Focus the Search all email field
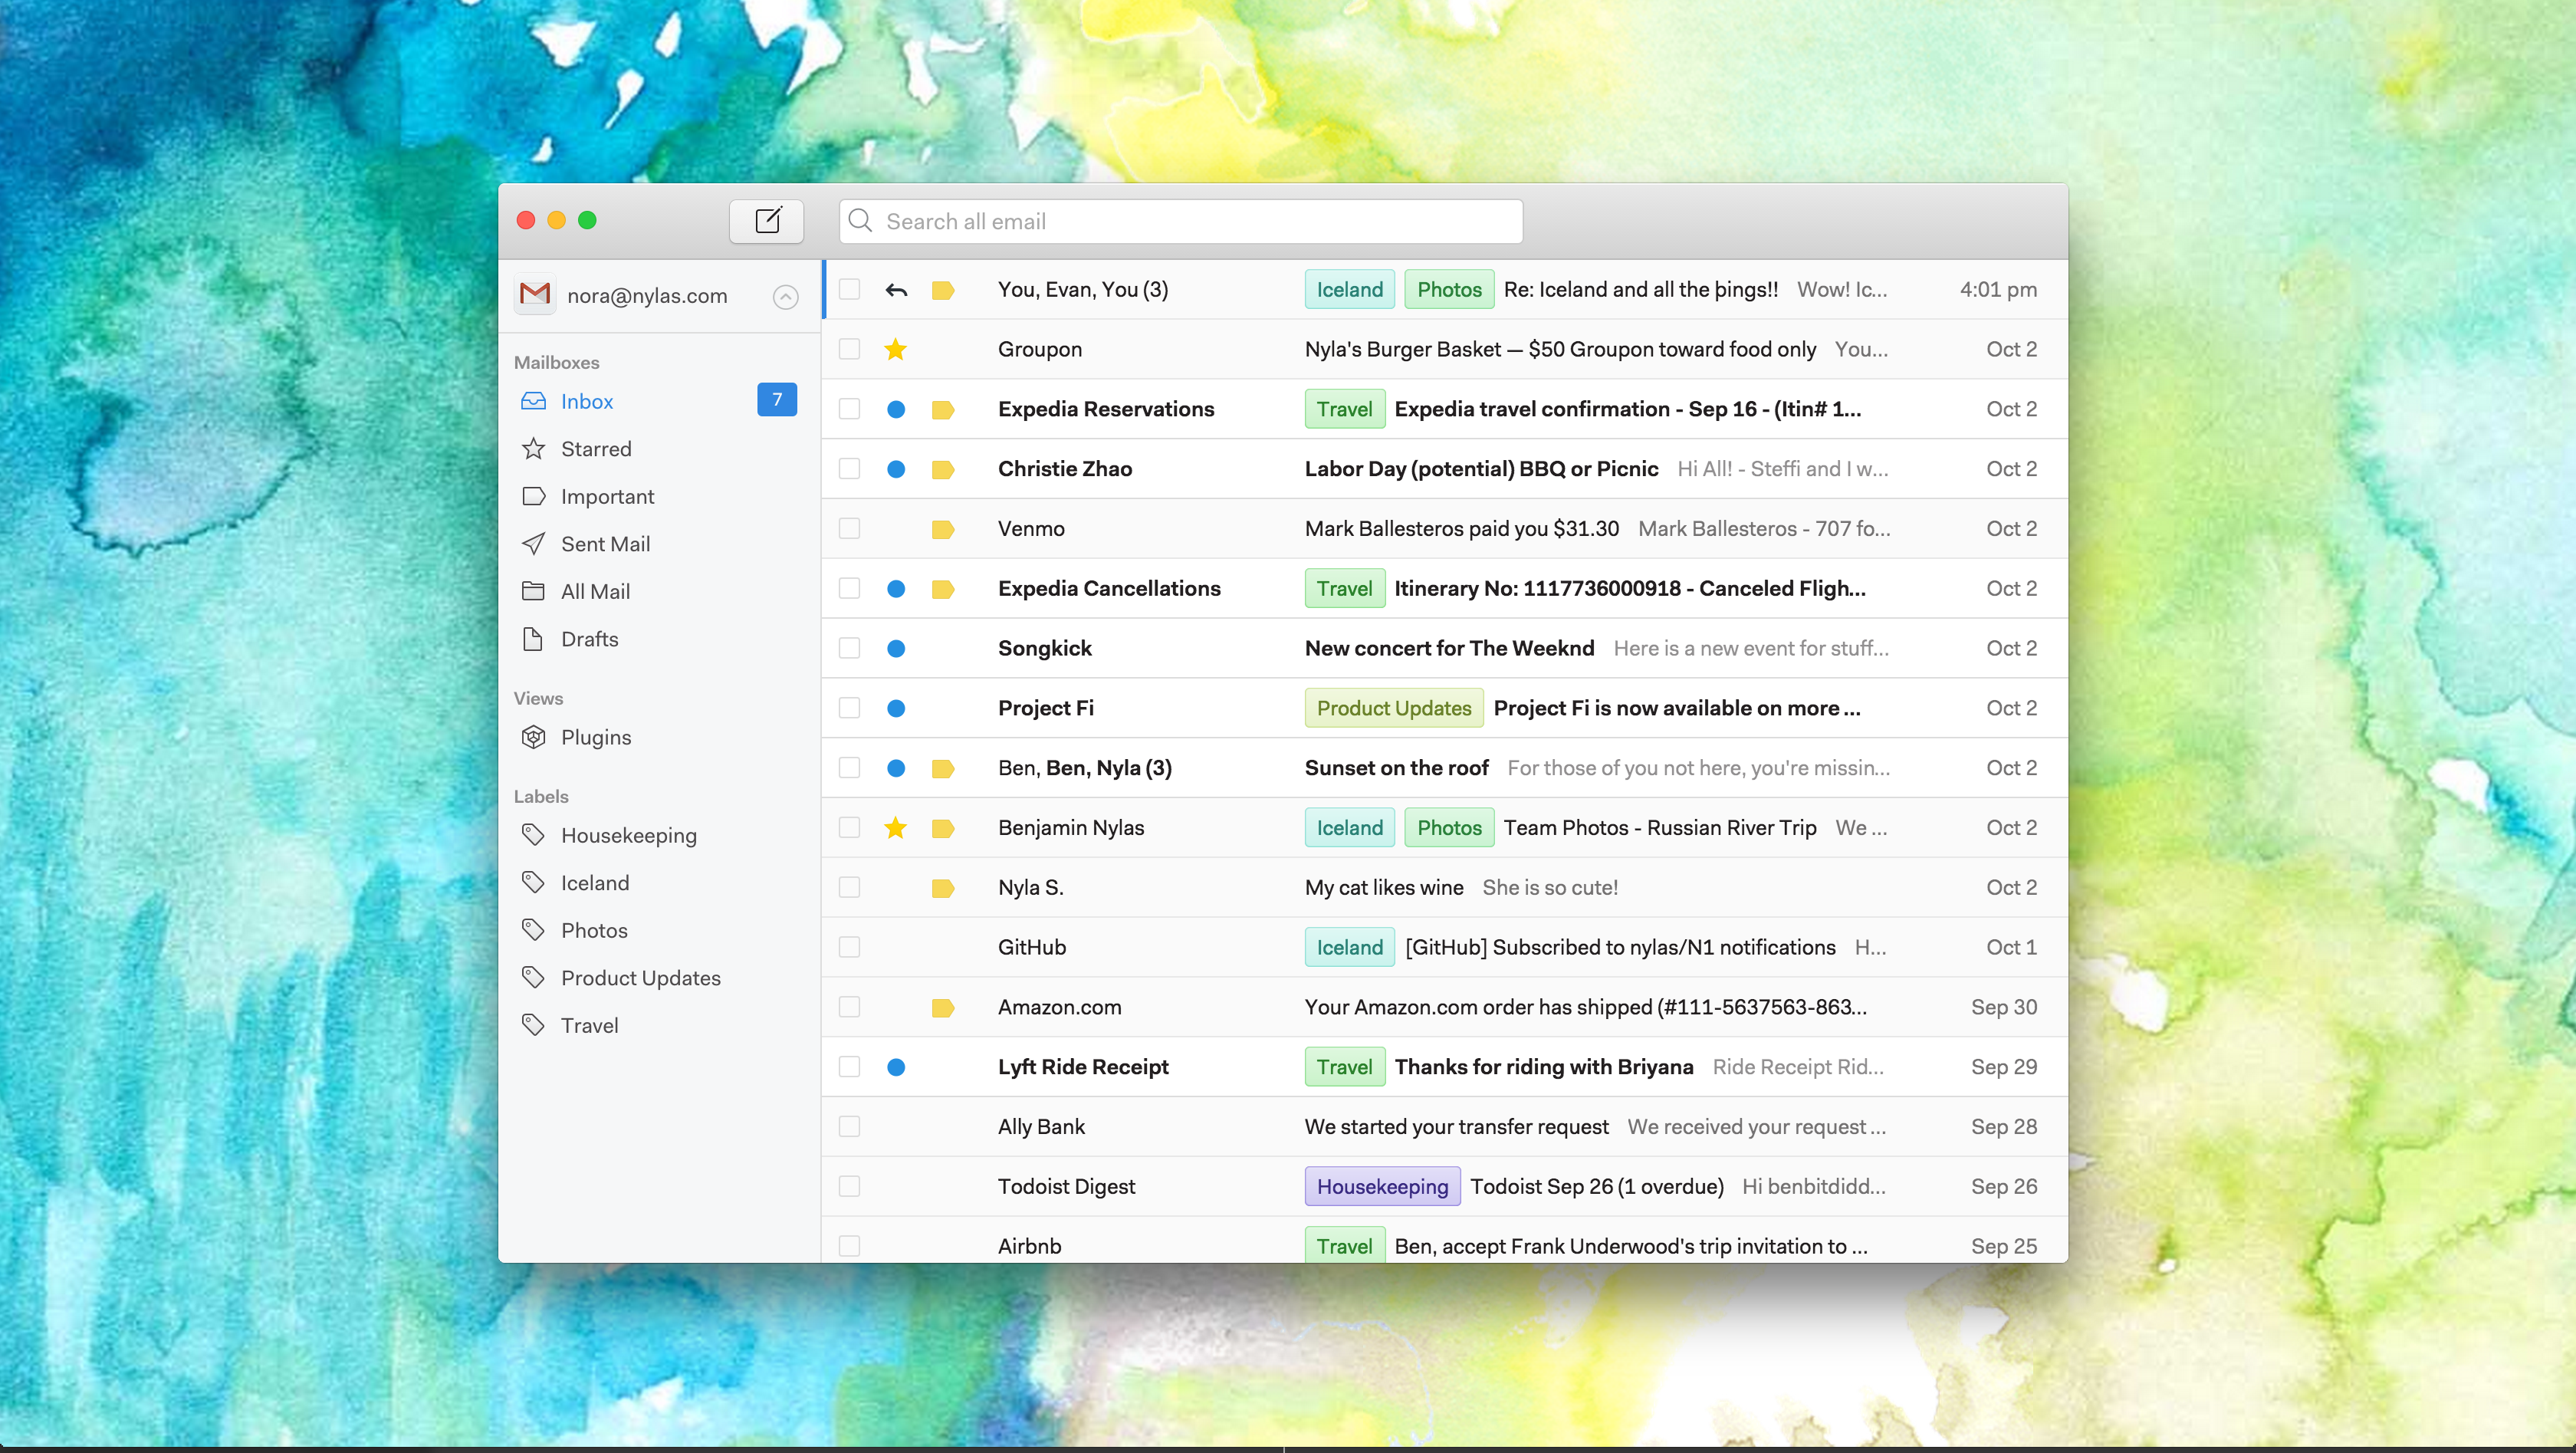 [1180, 222]
